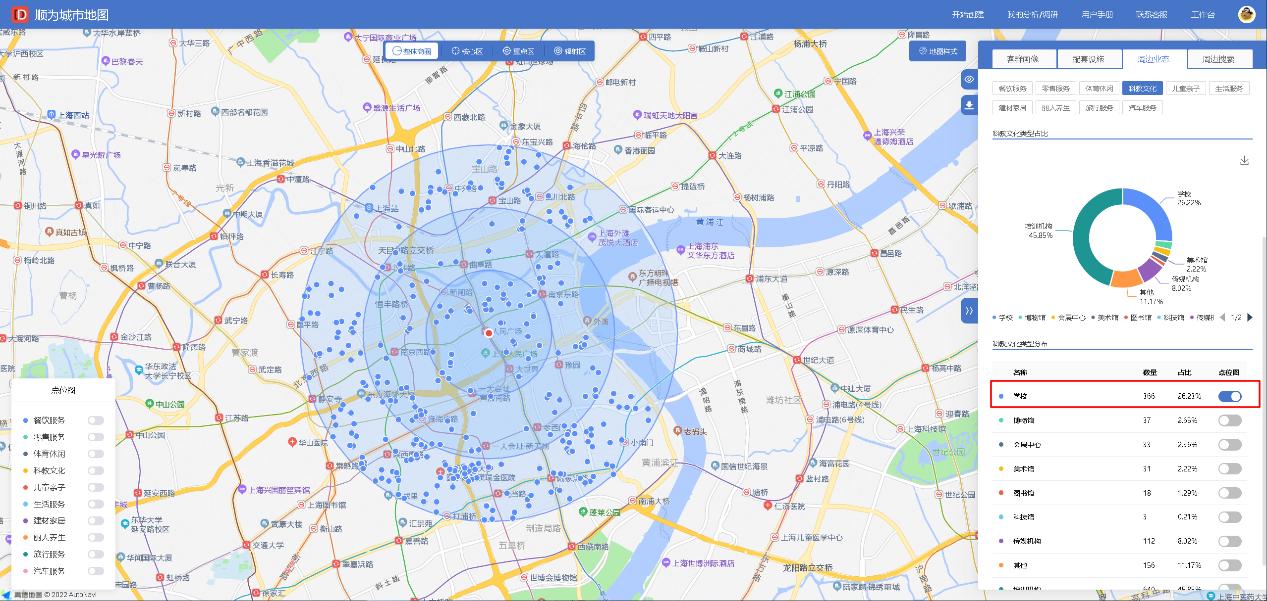This screenshot has width=1267, height=601.
Task: Open 工作台 in top navigation
Action: (x=1203, y=14)
